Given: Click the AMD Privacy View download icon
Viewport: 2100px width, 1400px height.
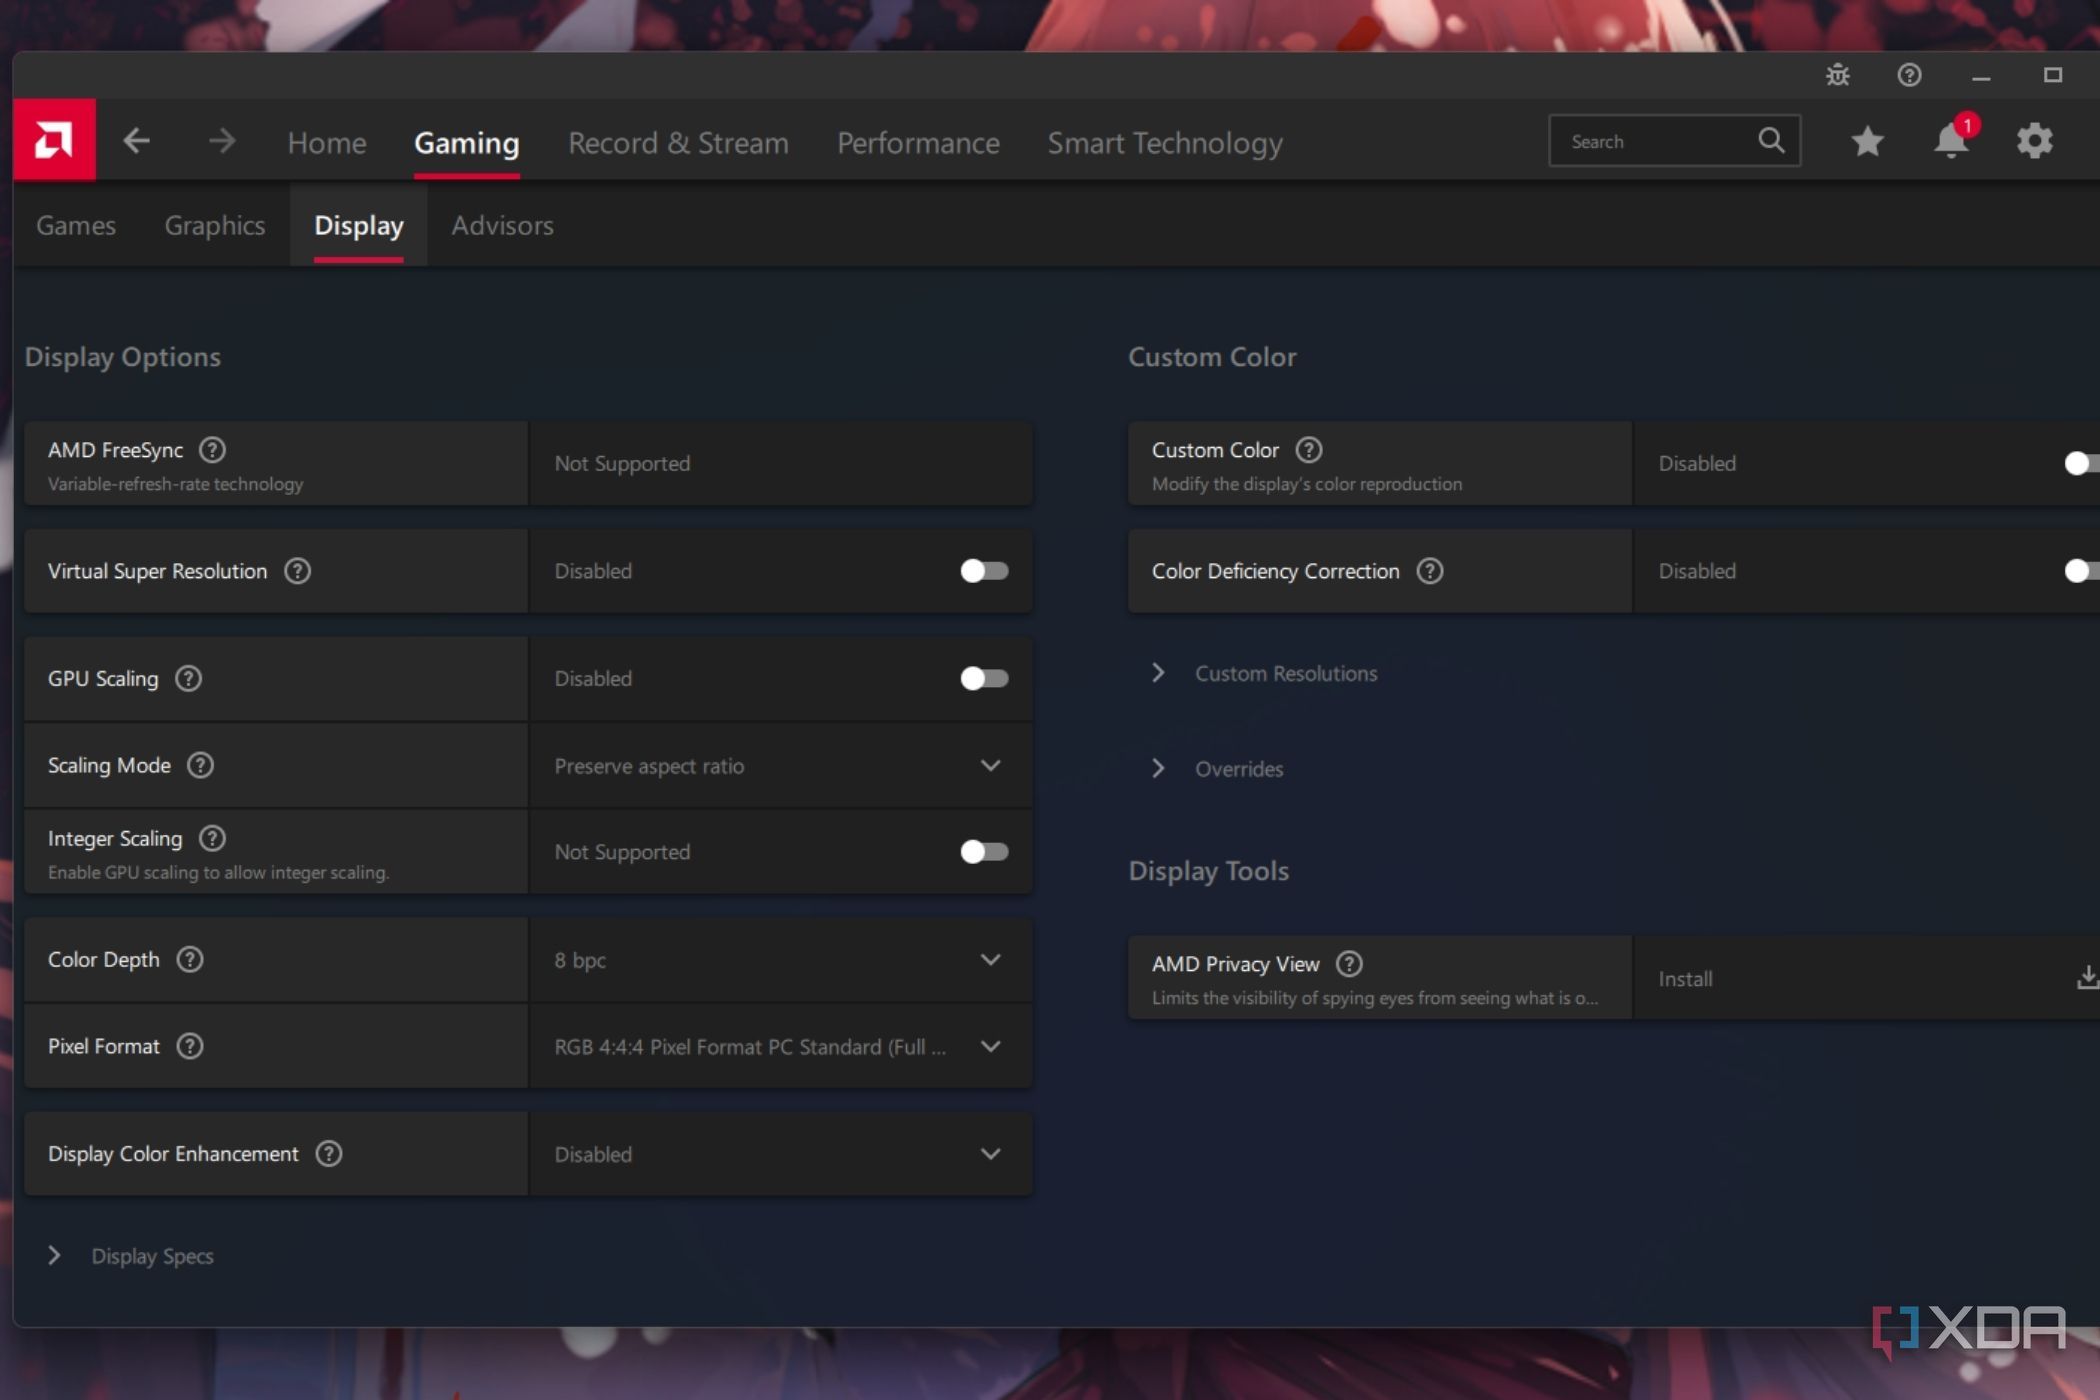Looking at the screenshot, I should pyautogui.click(x=2086, y=978).
